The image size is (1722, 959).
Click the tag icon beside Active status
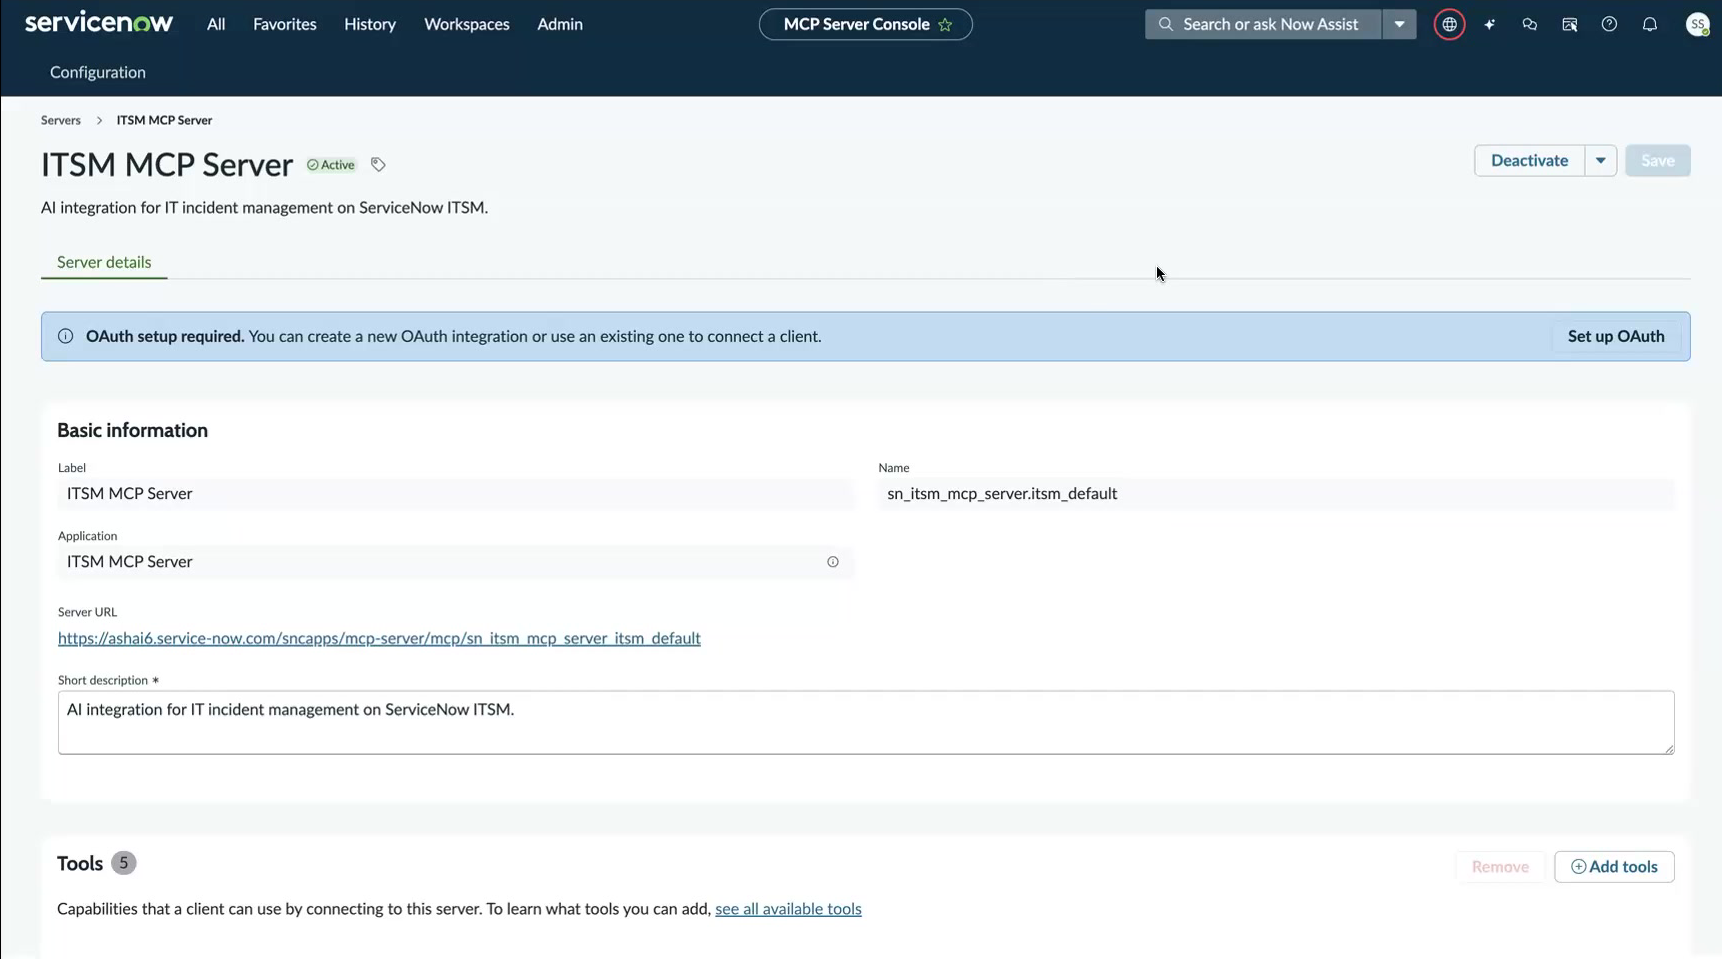pyautogui.click(x=378, y=165)
